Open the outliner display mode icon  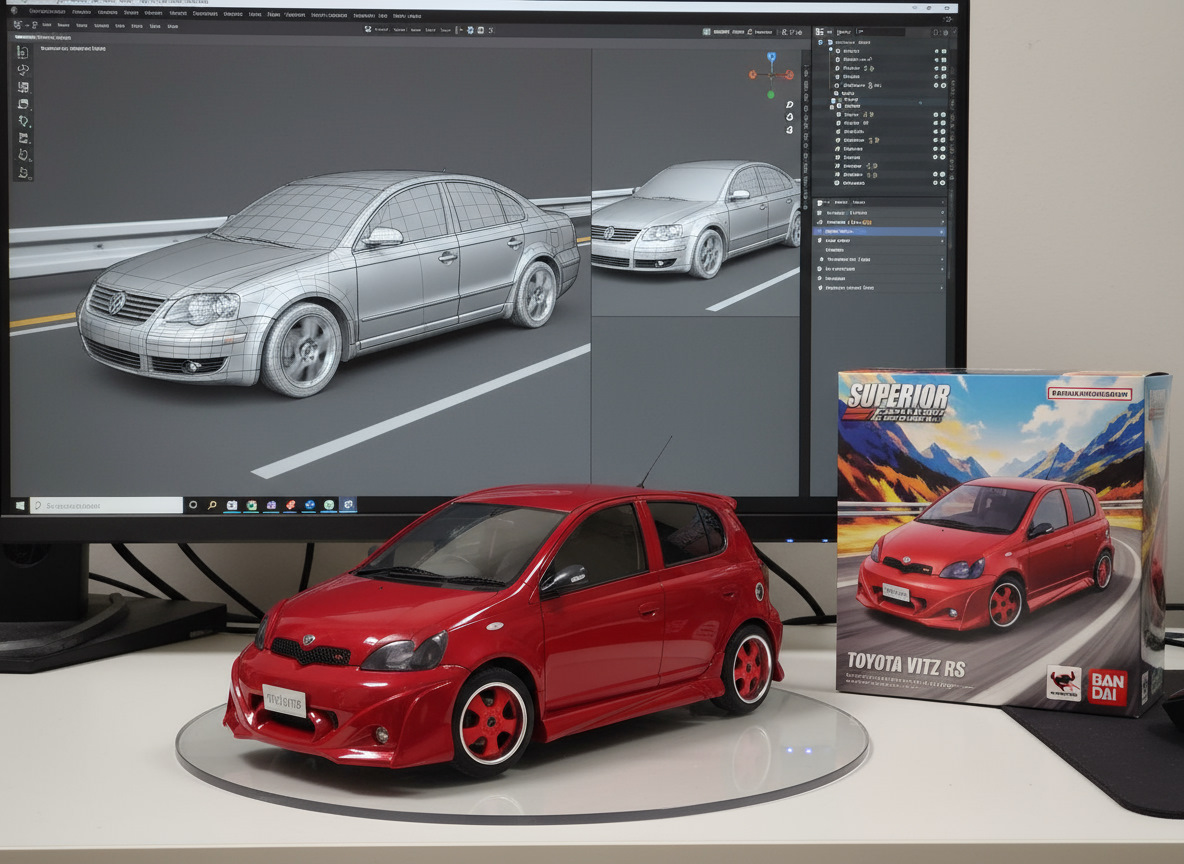point(820,32)
